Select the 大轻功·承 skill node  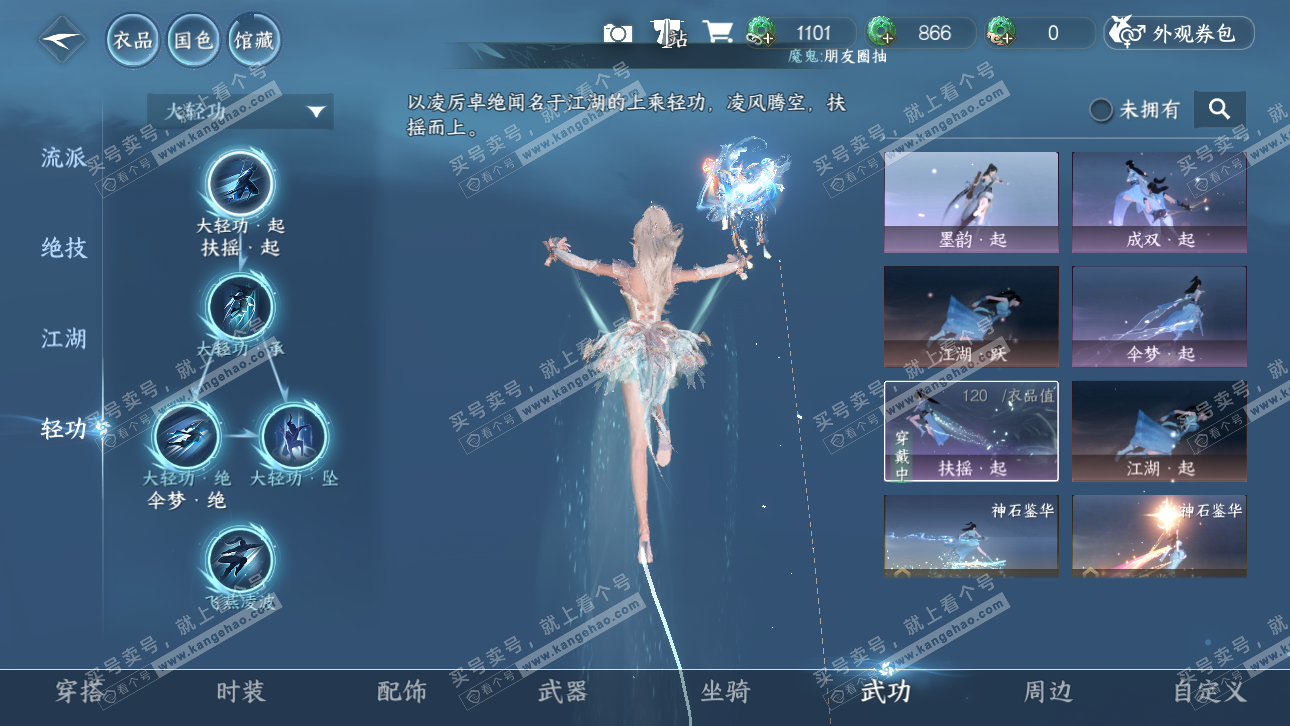point(240,306)
